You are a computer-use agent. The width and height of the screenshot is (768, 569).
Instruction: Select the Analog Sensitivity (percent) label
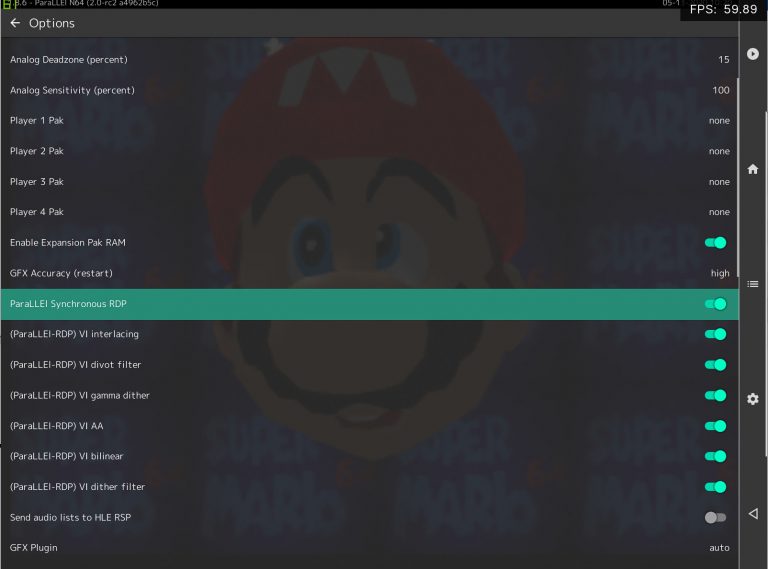pyautogui.click(x=72, y=90)
